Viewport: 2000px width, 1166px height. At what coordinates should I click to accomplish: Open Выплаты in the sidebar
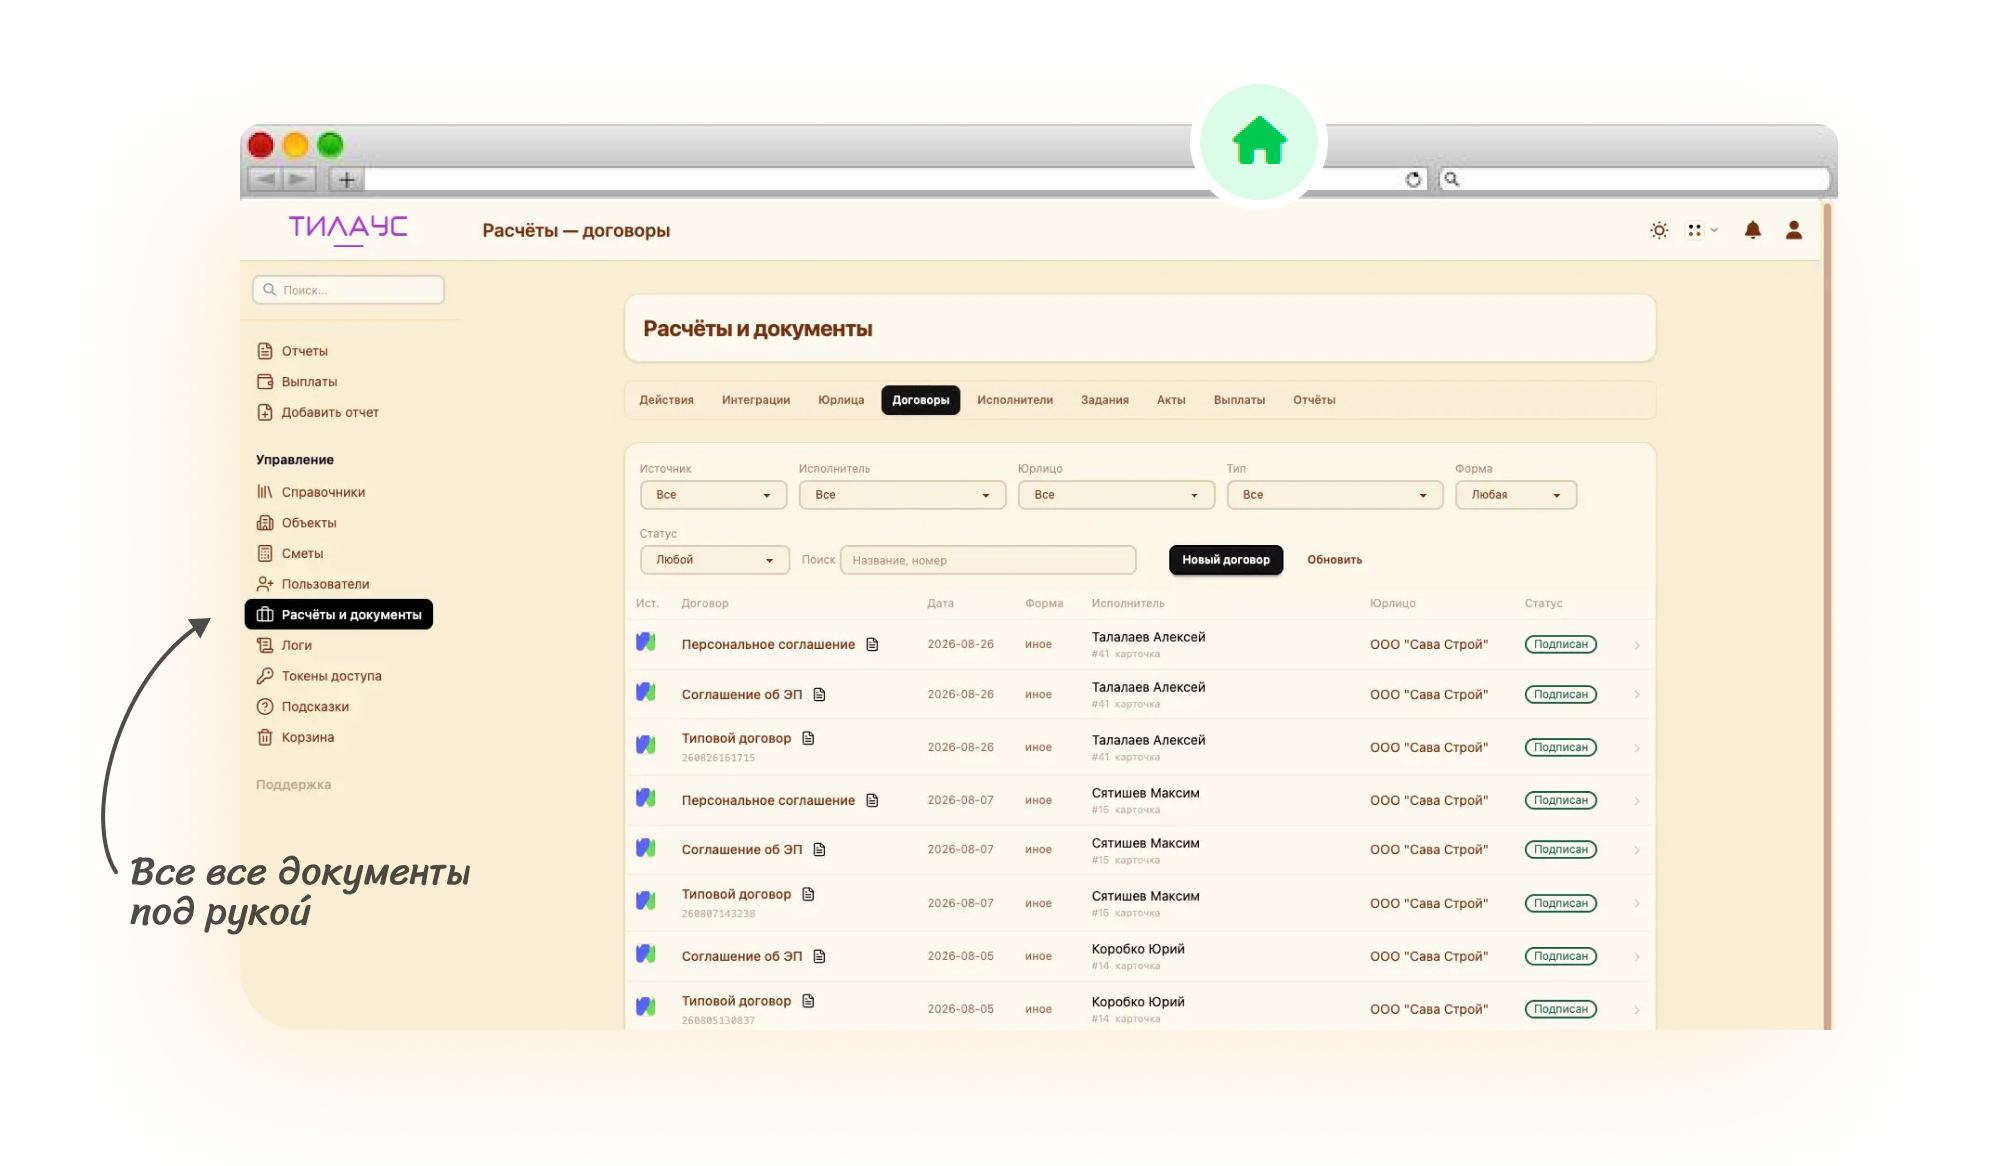(x=297, y=382)
